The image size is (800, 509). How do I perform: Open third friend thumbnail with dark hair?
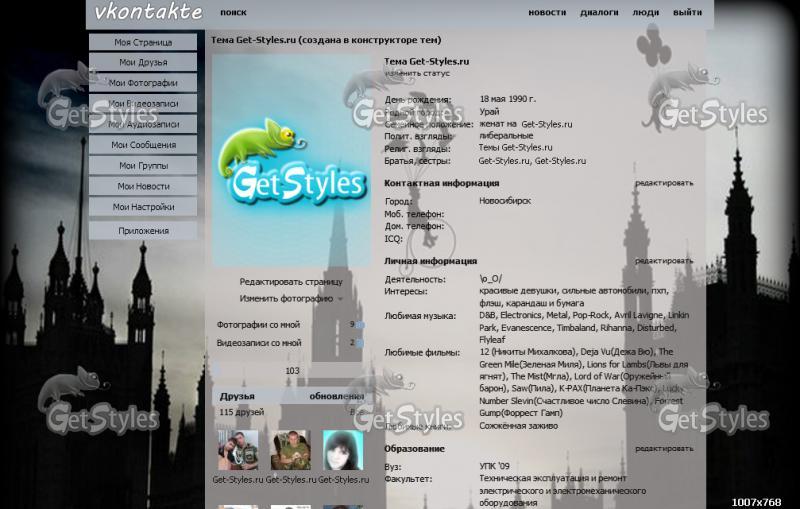point(343,450)
